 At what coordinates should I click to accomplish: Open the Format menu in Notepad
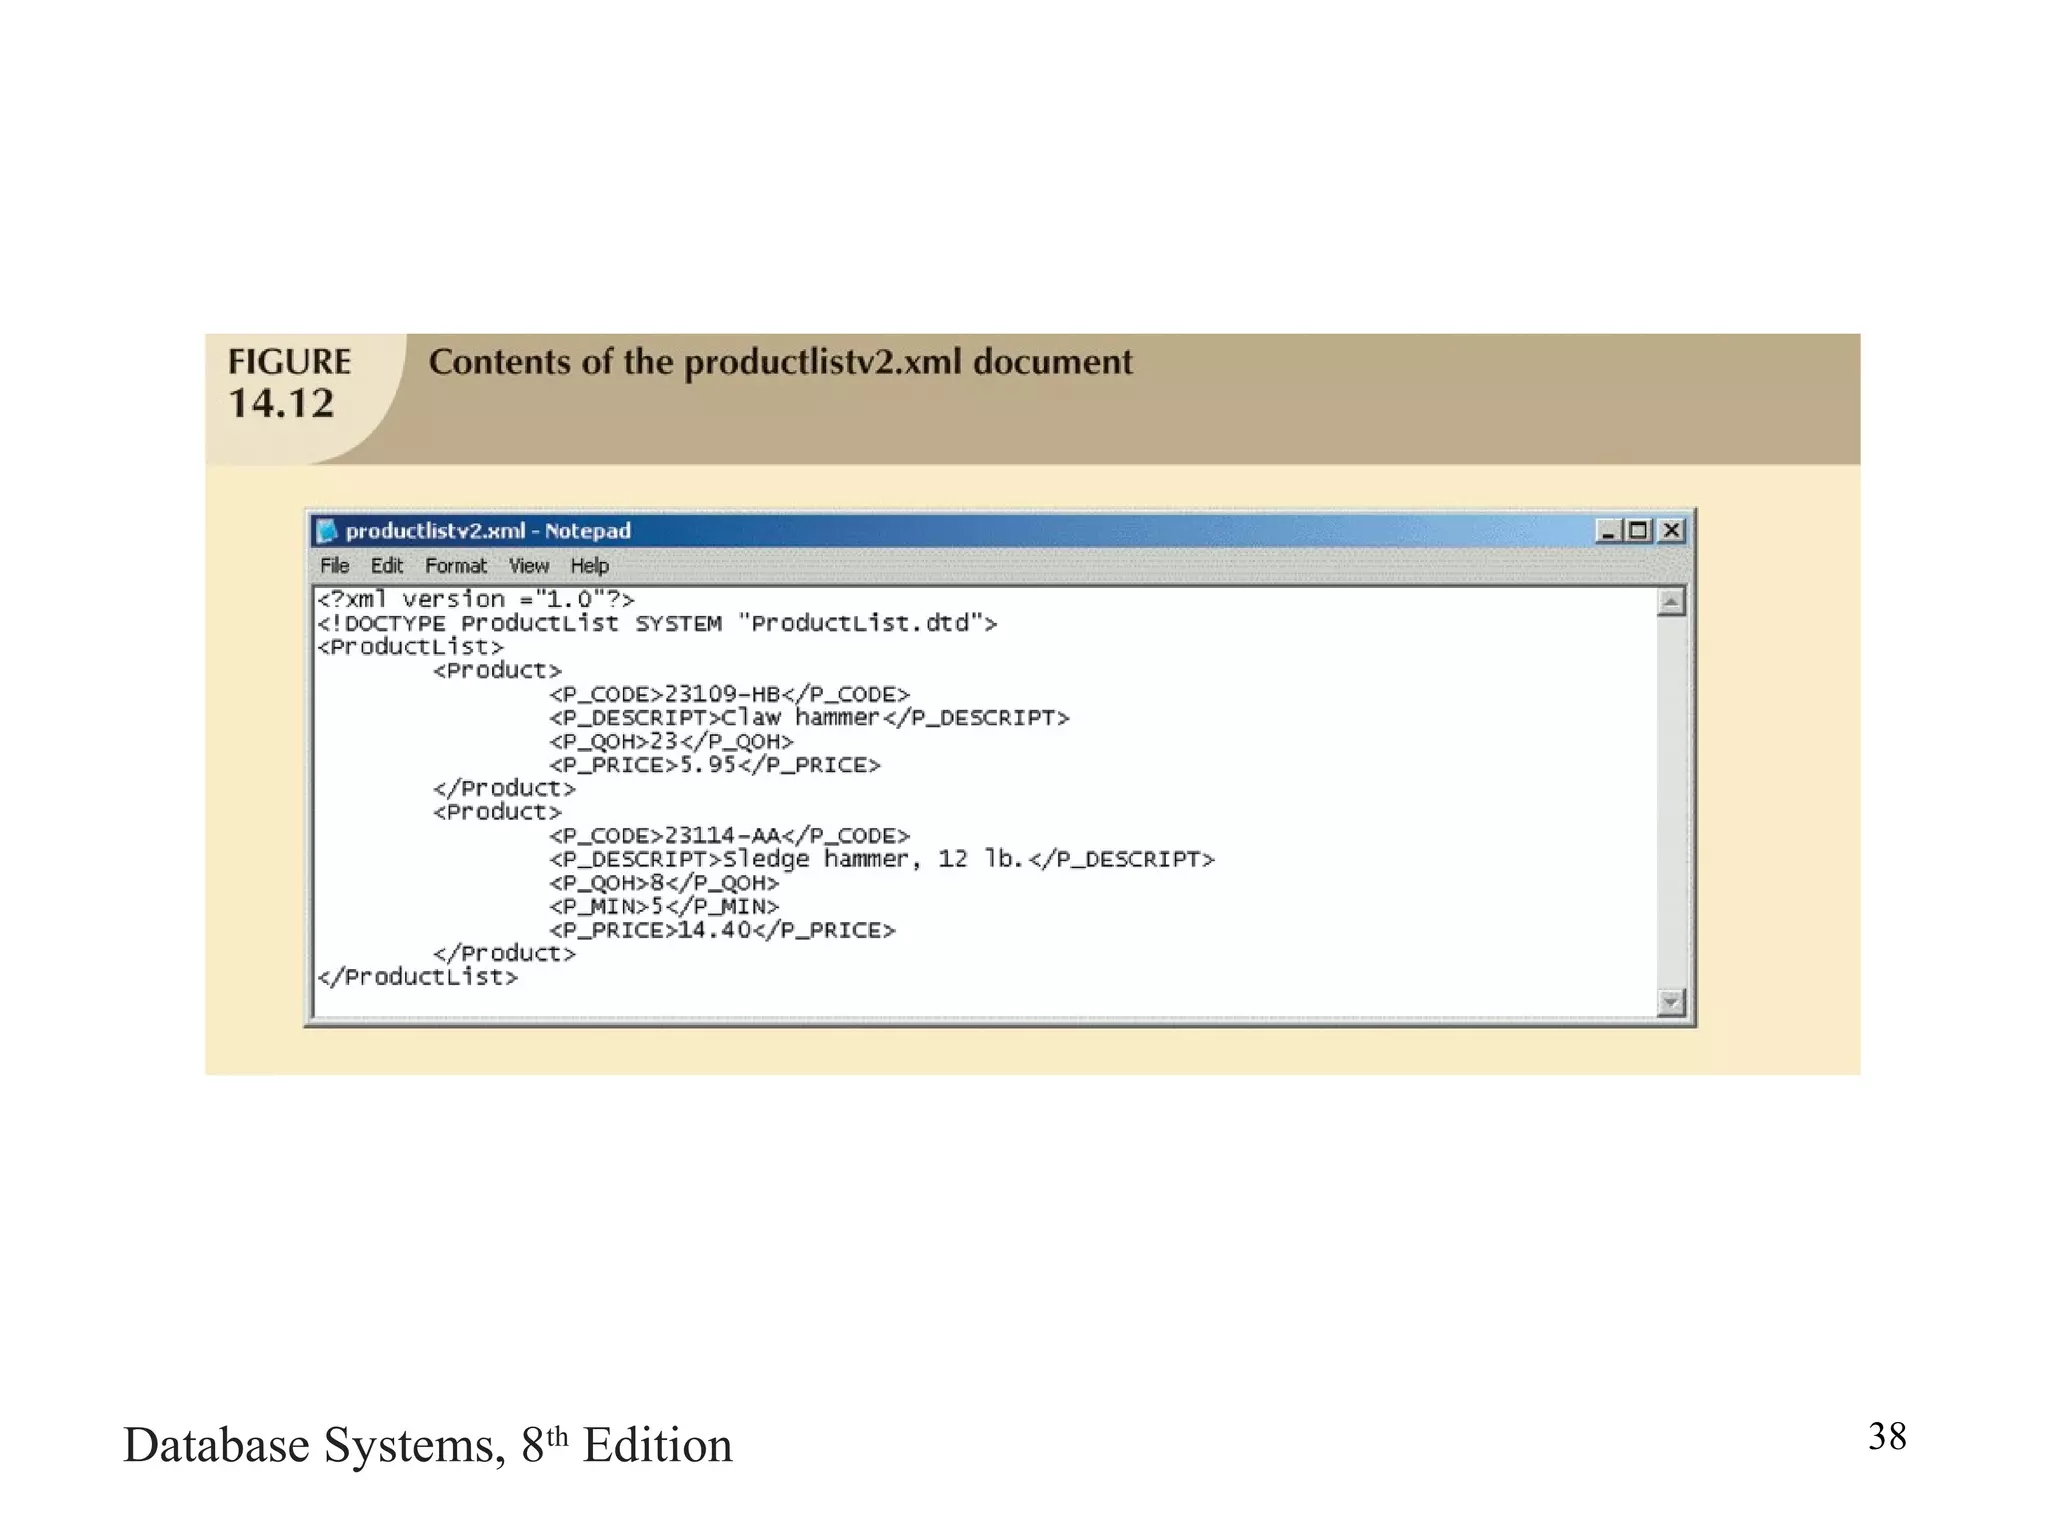point(456,566)
